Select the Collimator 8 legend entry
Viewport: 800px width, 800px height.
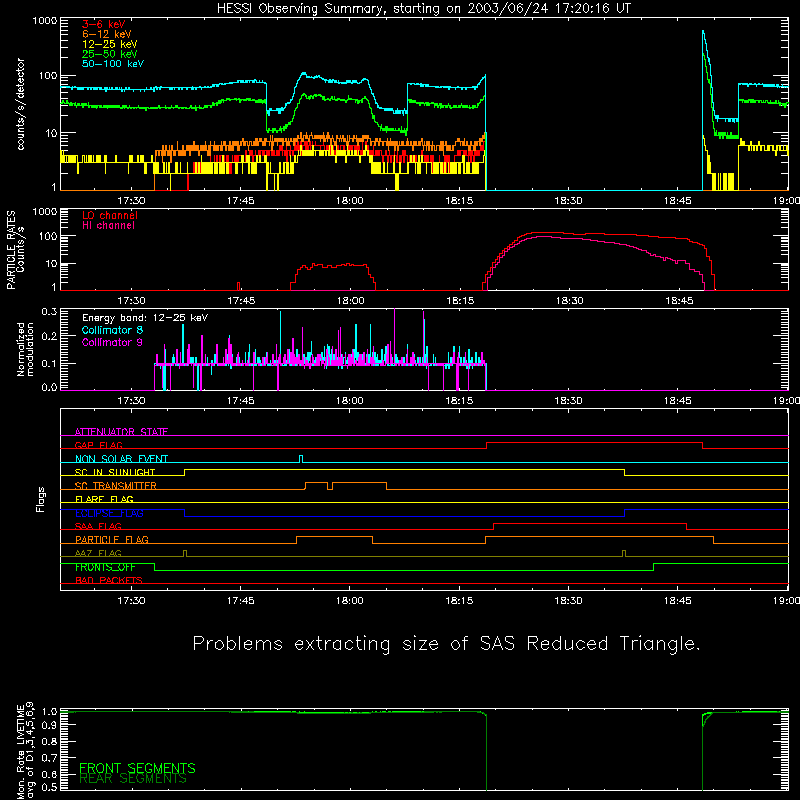tap(112, 330)
